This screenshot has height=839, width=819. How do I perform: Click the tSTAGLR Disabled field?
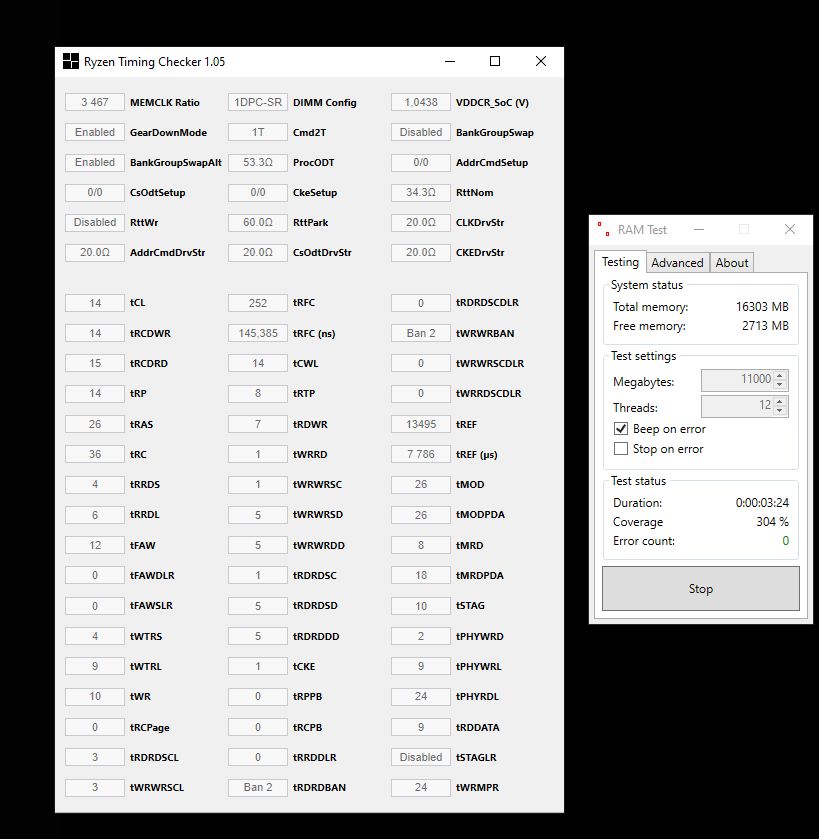point(421,757)
